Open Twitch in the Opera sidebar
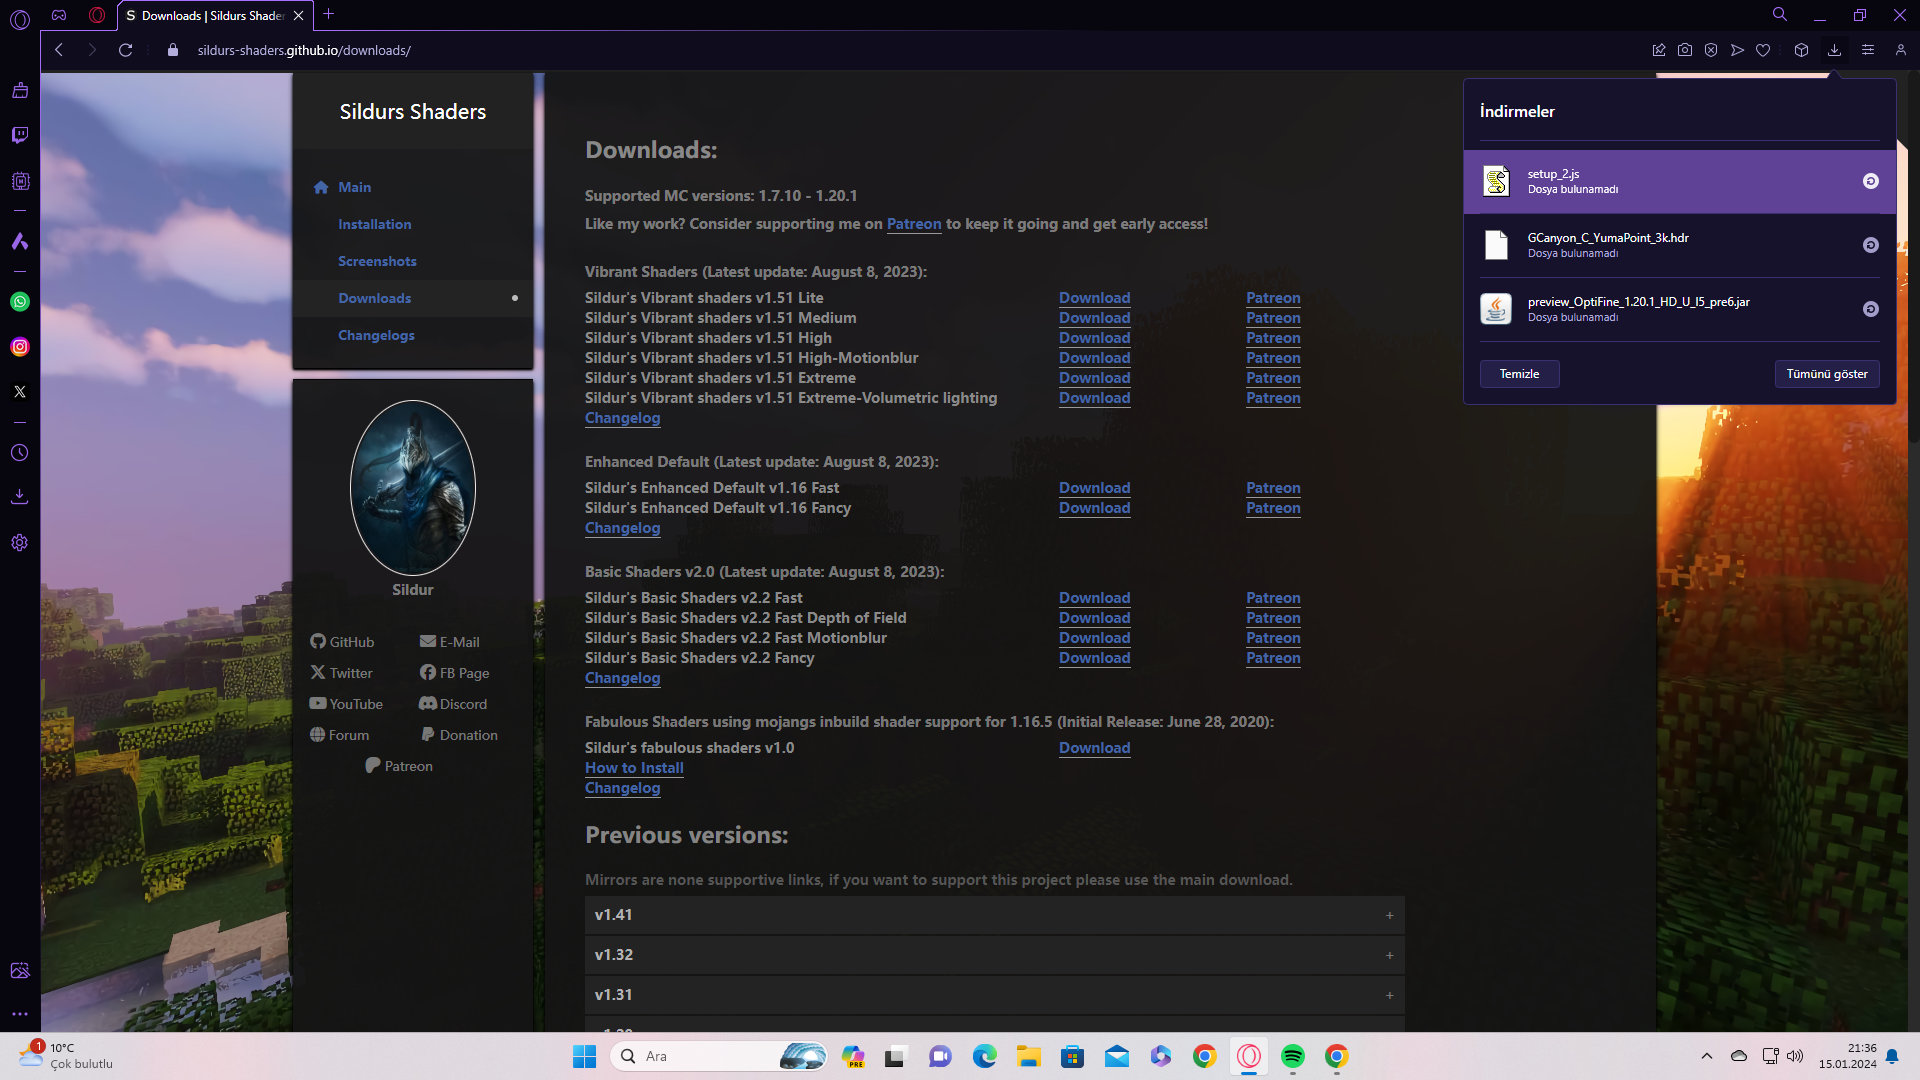 tap(20, 135)
